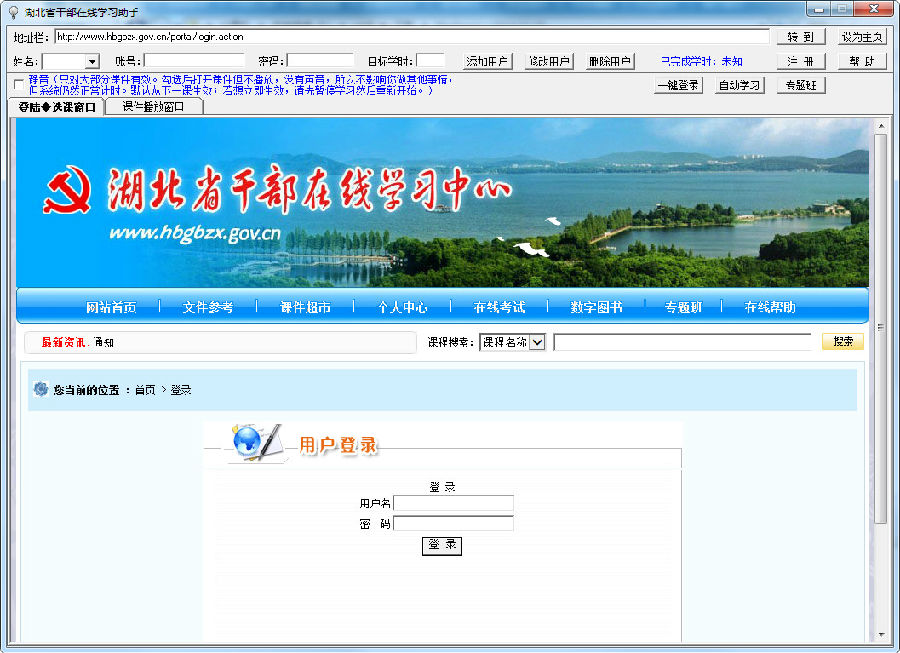Expand the 课程名称 search type dropdown
Viewport: 900px width, 653px height.
pyautogui.click(x=537, y=342)
